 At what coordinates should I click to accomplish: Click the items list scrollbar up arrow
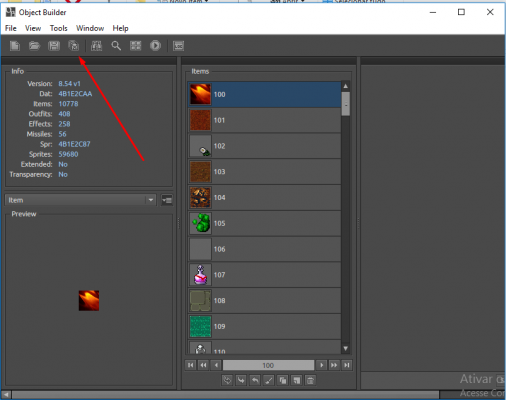pos(346,86)
